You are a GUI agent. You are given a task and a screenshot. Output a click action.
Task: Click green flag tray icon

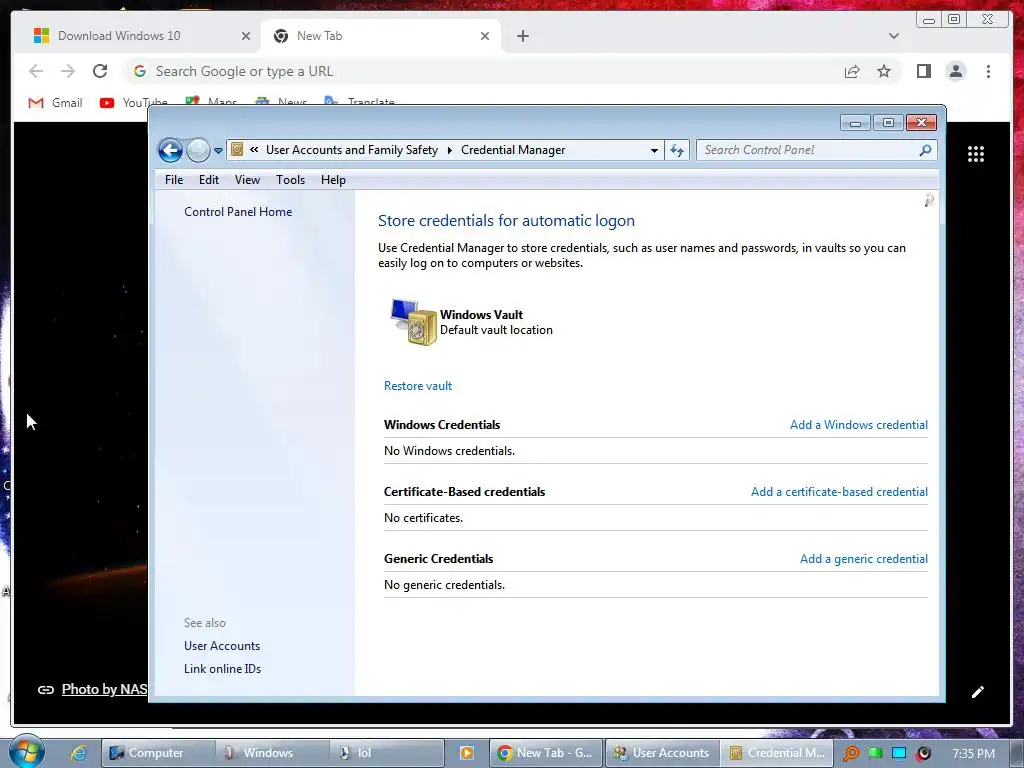click(x=875, y=753)
